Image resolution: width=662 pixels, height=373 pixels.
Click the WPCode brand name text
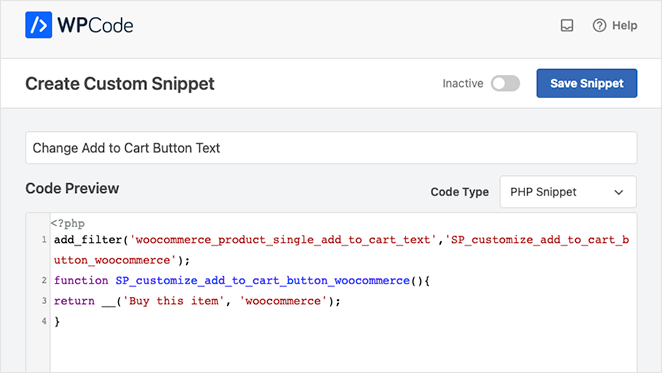point(95,25)
